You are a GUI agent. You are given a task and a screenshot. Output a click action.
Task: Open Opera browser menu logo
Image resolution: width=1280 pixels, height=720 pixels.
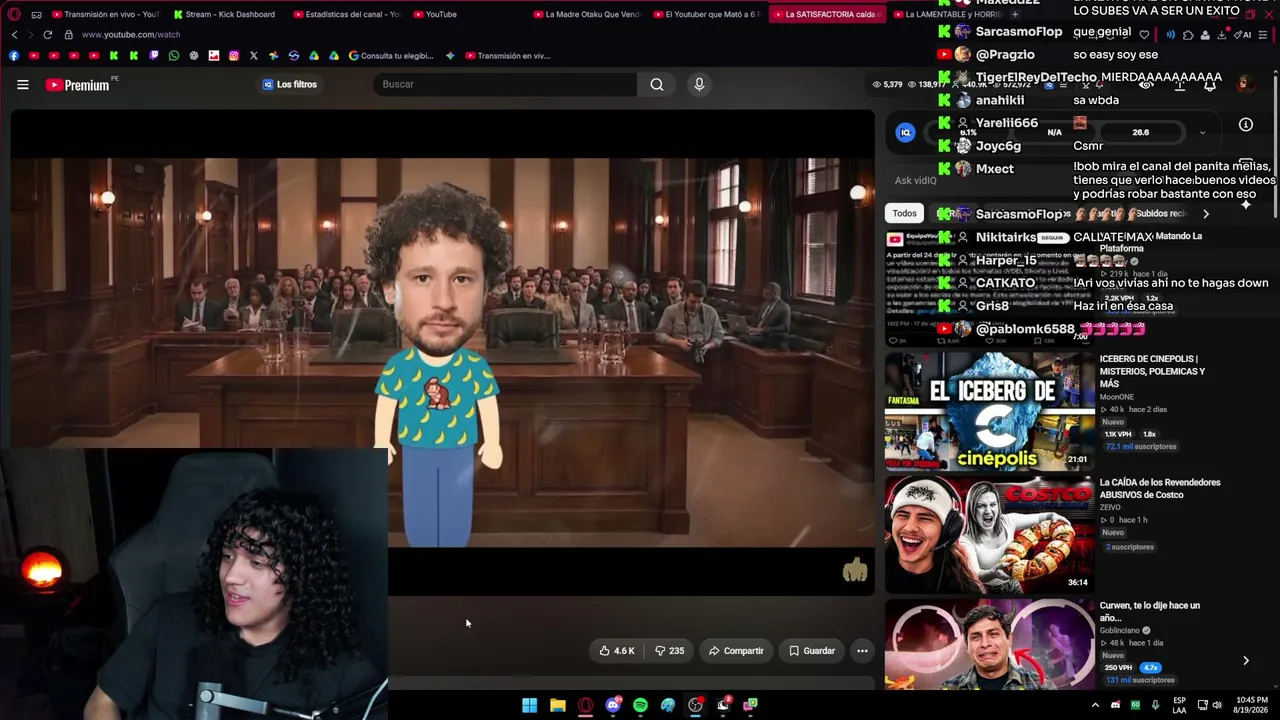13,15
